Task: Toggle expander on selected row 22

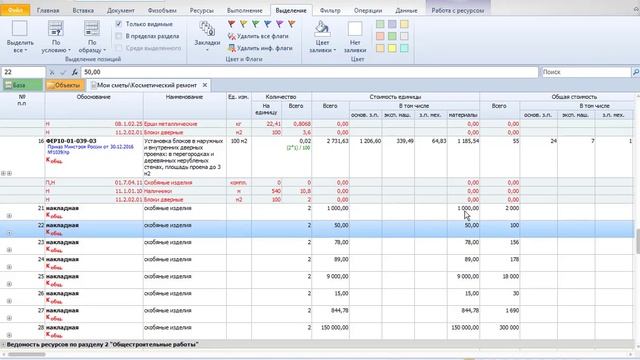Action: 9,233
